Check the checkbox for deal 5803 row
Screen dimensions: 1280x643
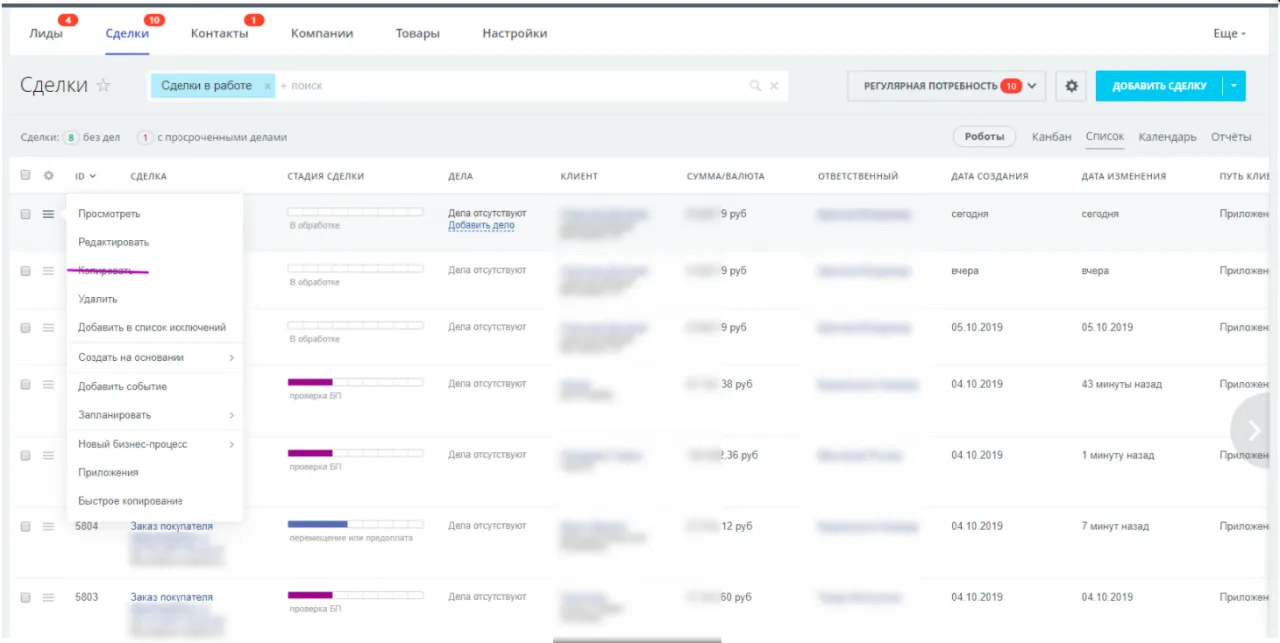(x=26, y=597)
